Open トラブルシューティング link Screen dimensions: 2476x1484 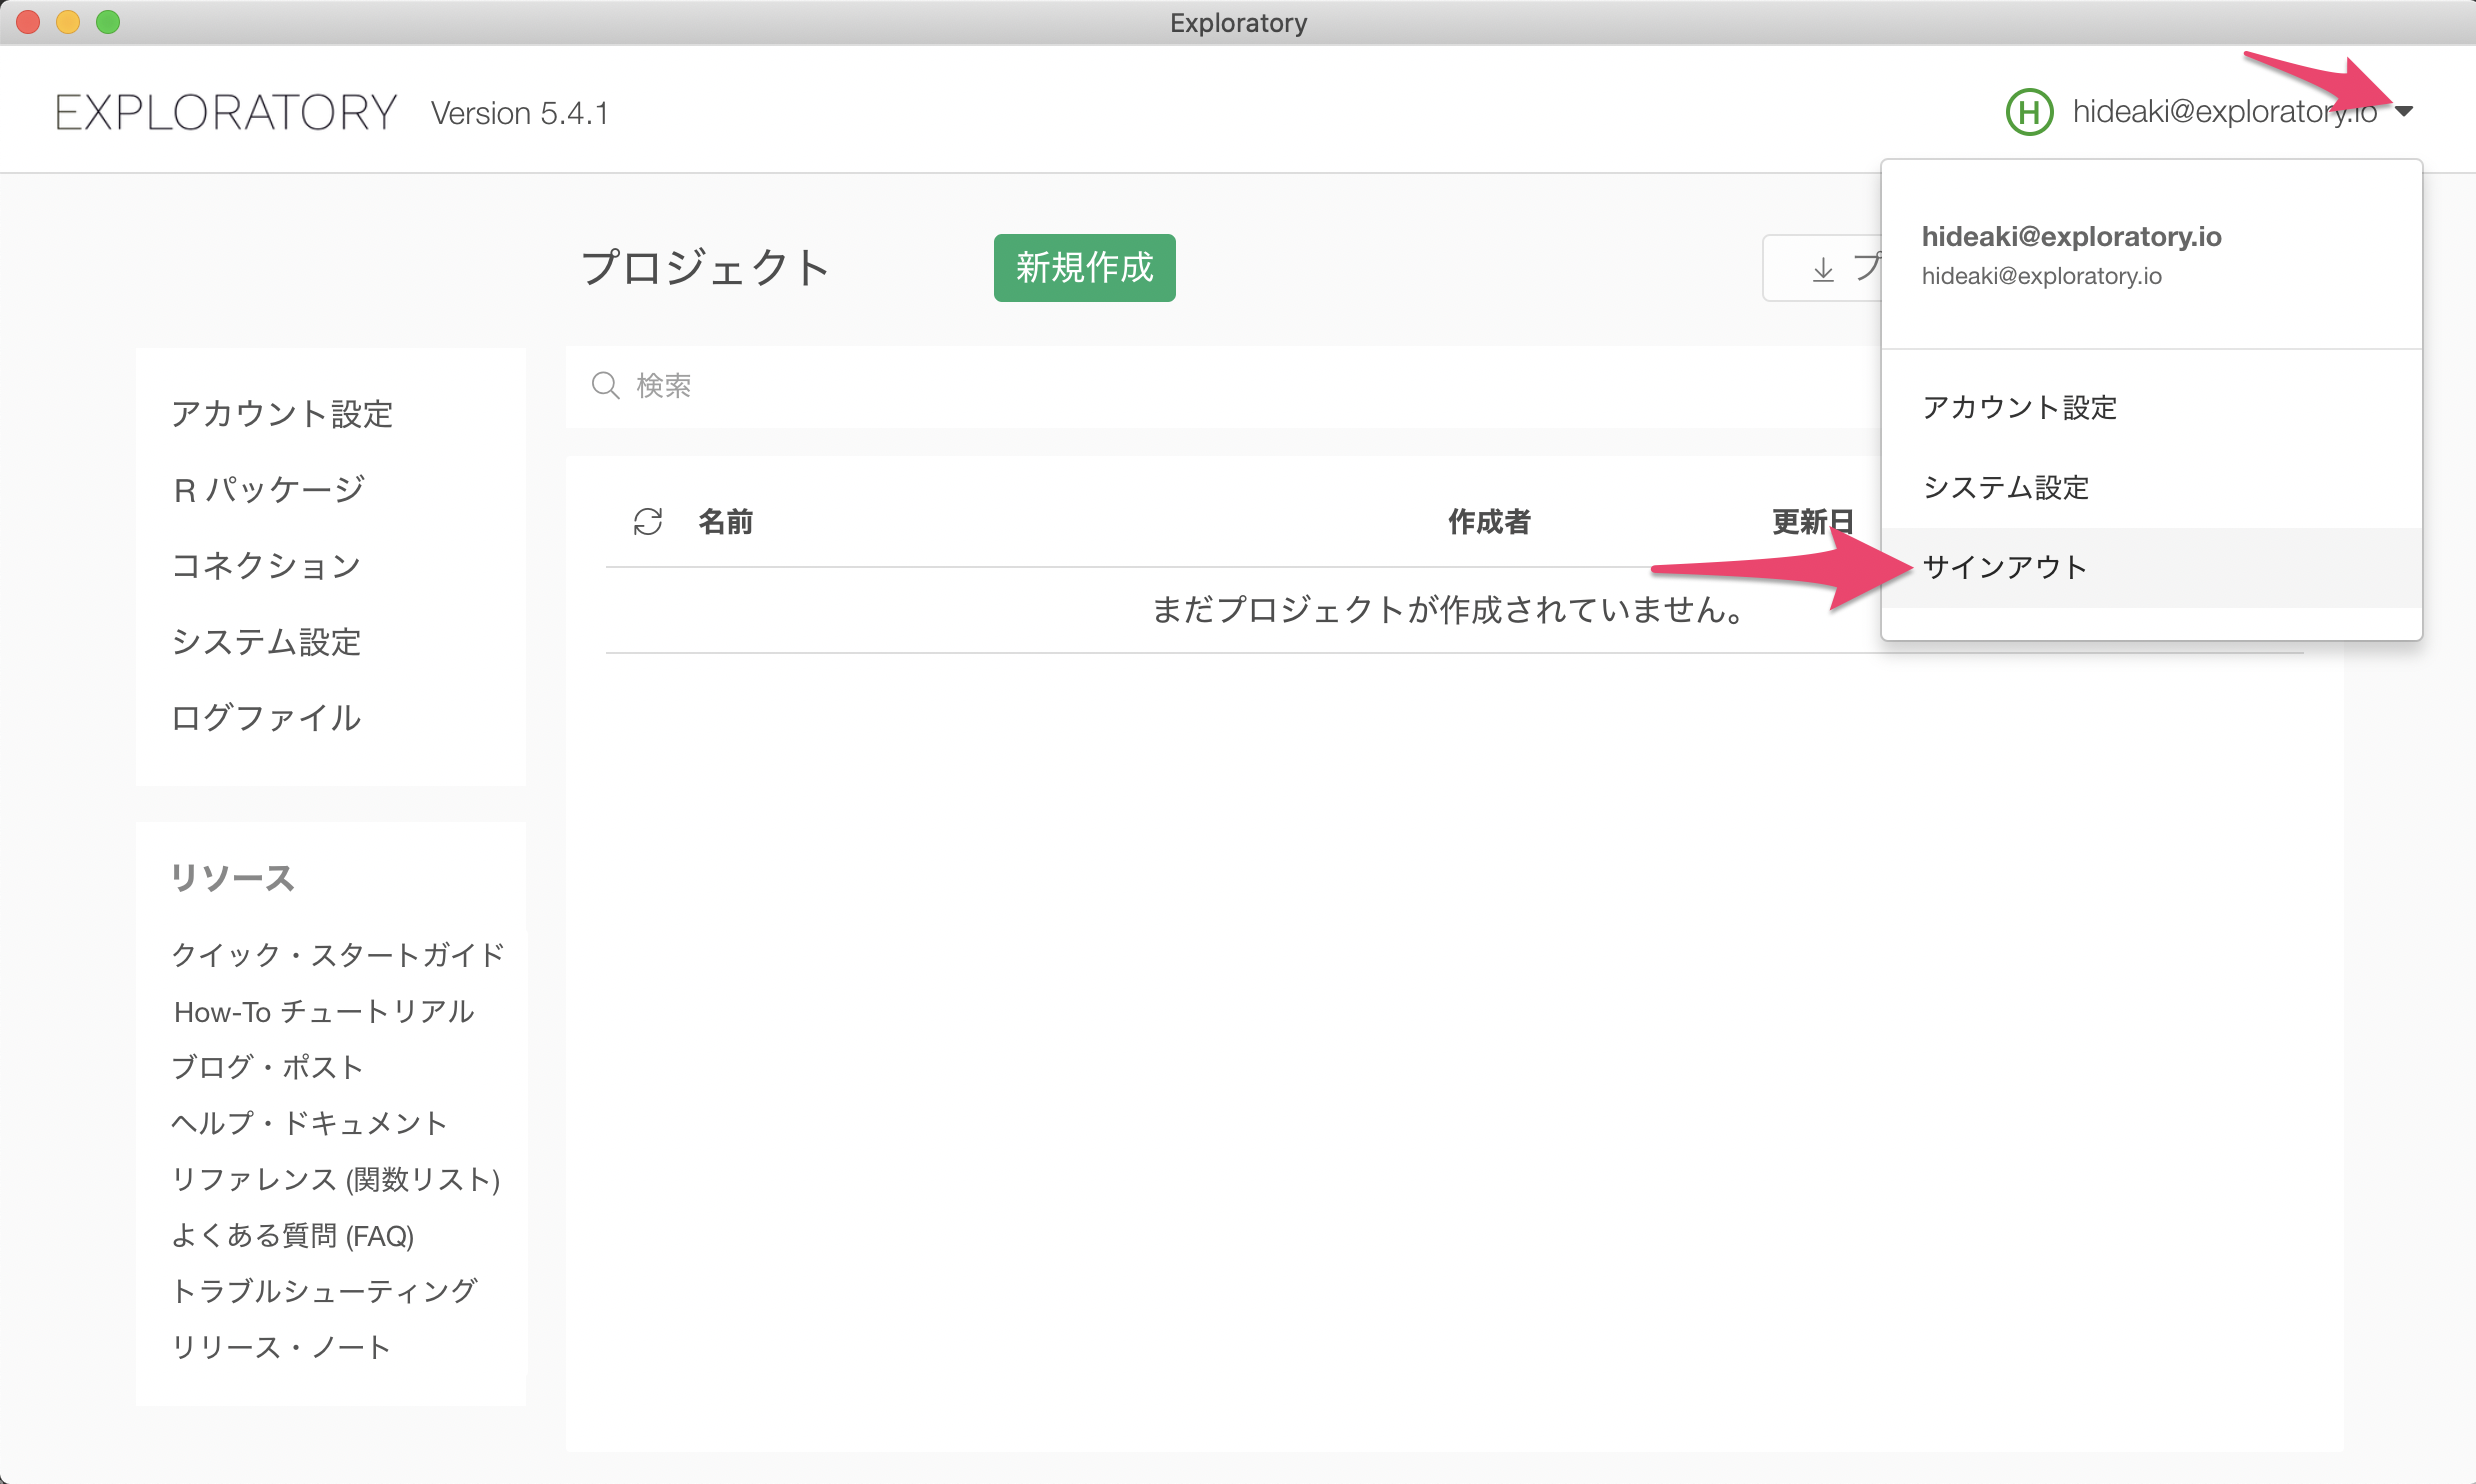[324, 1291]
